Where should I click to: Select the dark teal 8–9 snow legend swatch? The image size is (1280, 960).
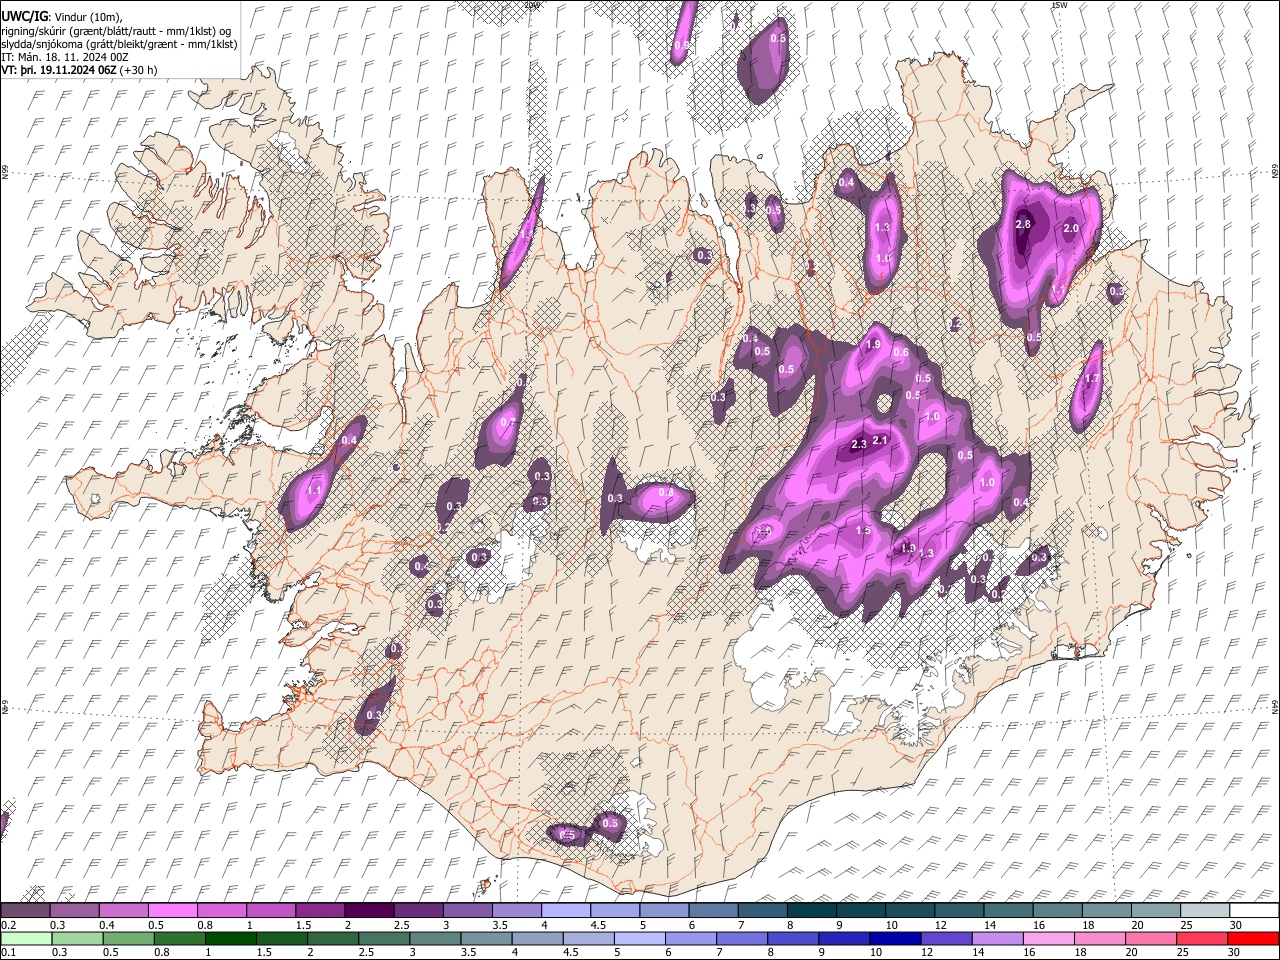812,910
